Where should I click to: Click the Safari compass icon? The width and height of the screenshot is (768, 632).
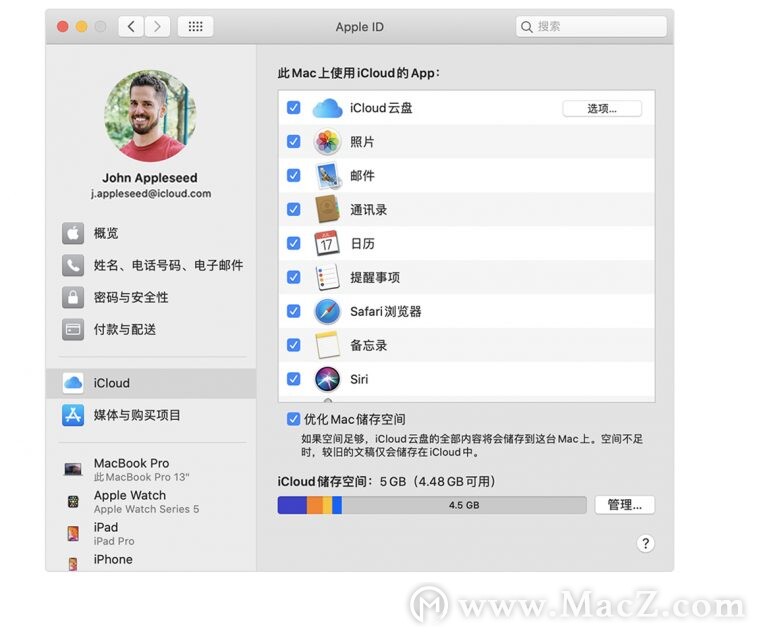(x=327, y=312)
